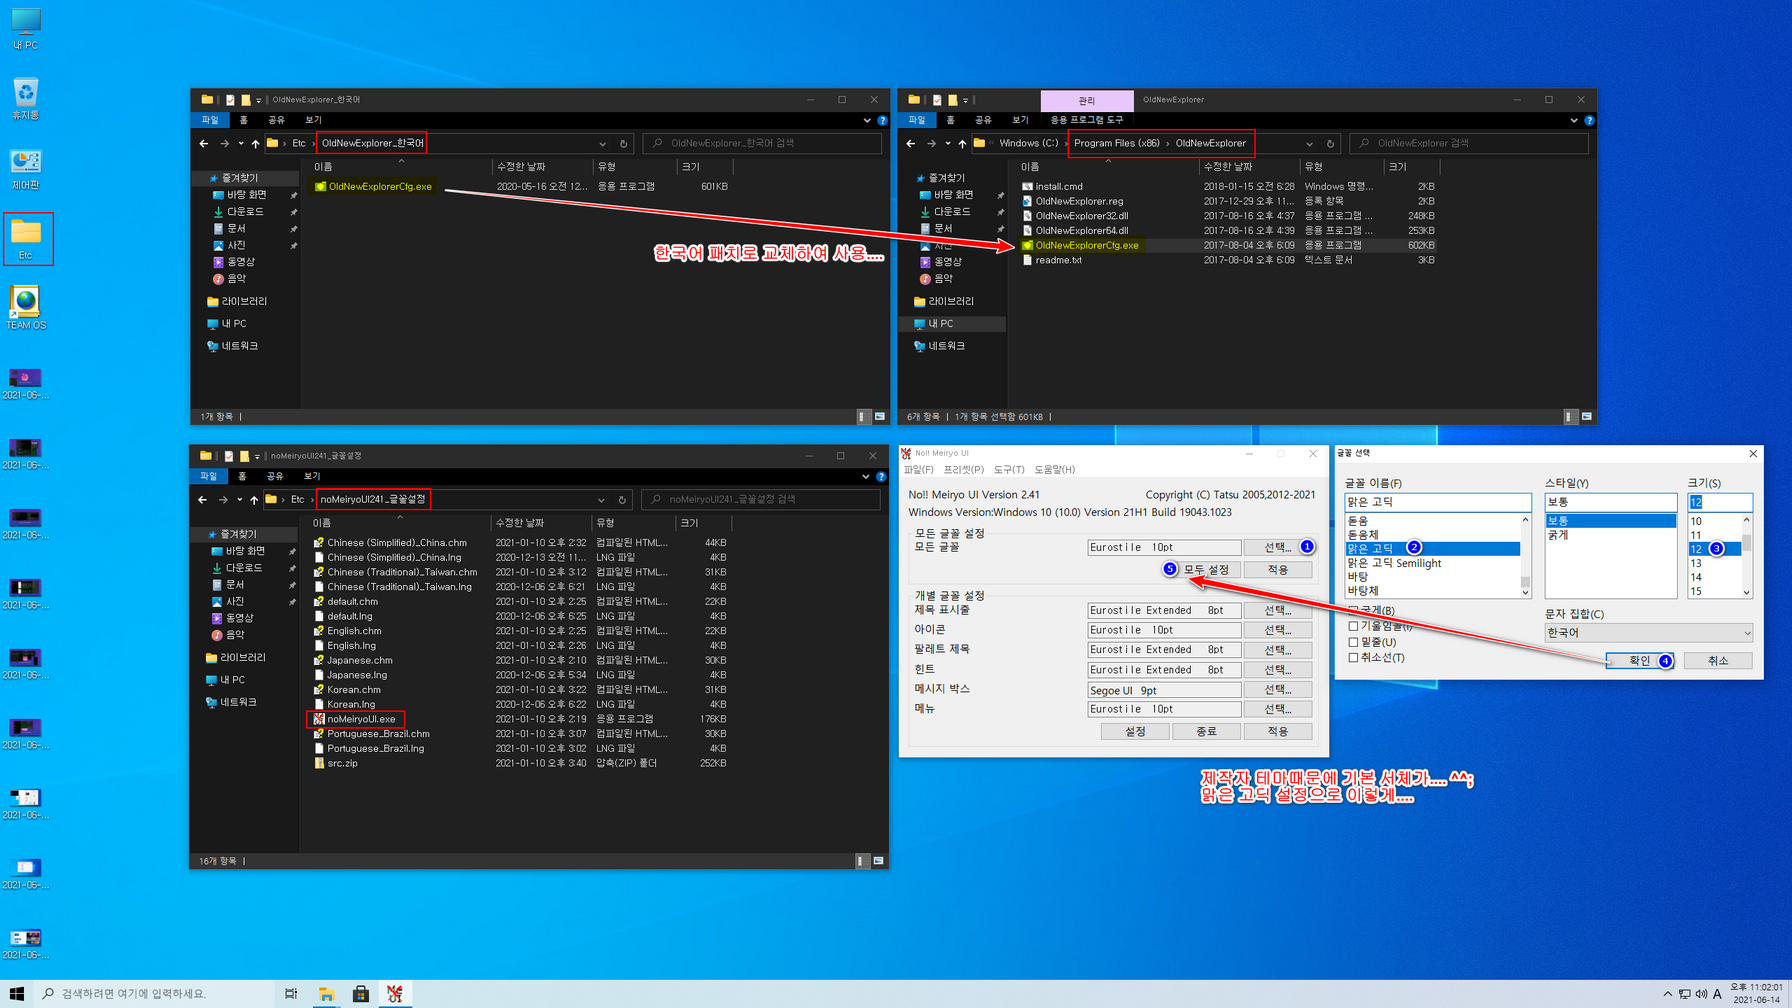The image size is (1792, 1008).
Task: Expand address bar history in Program Files OldNewExplorer window
Action: pyautogui.click(x=1309, y=143)
